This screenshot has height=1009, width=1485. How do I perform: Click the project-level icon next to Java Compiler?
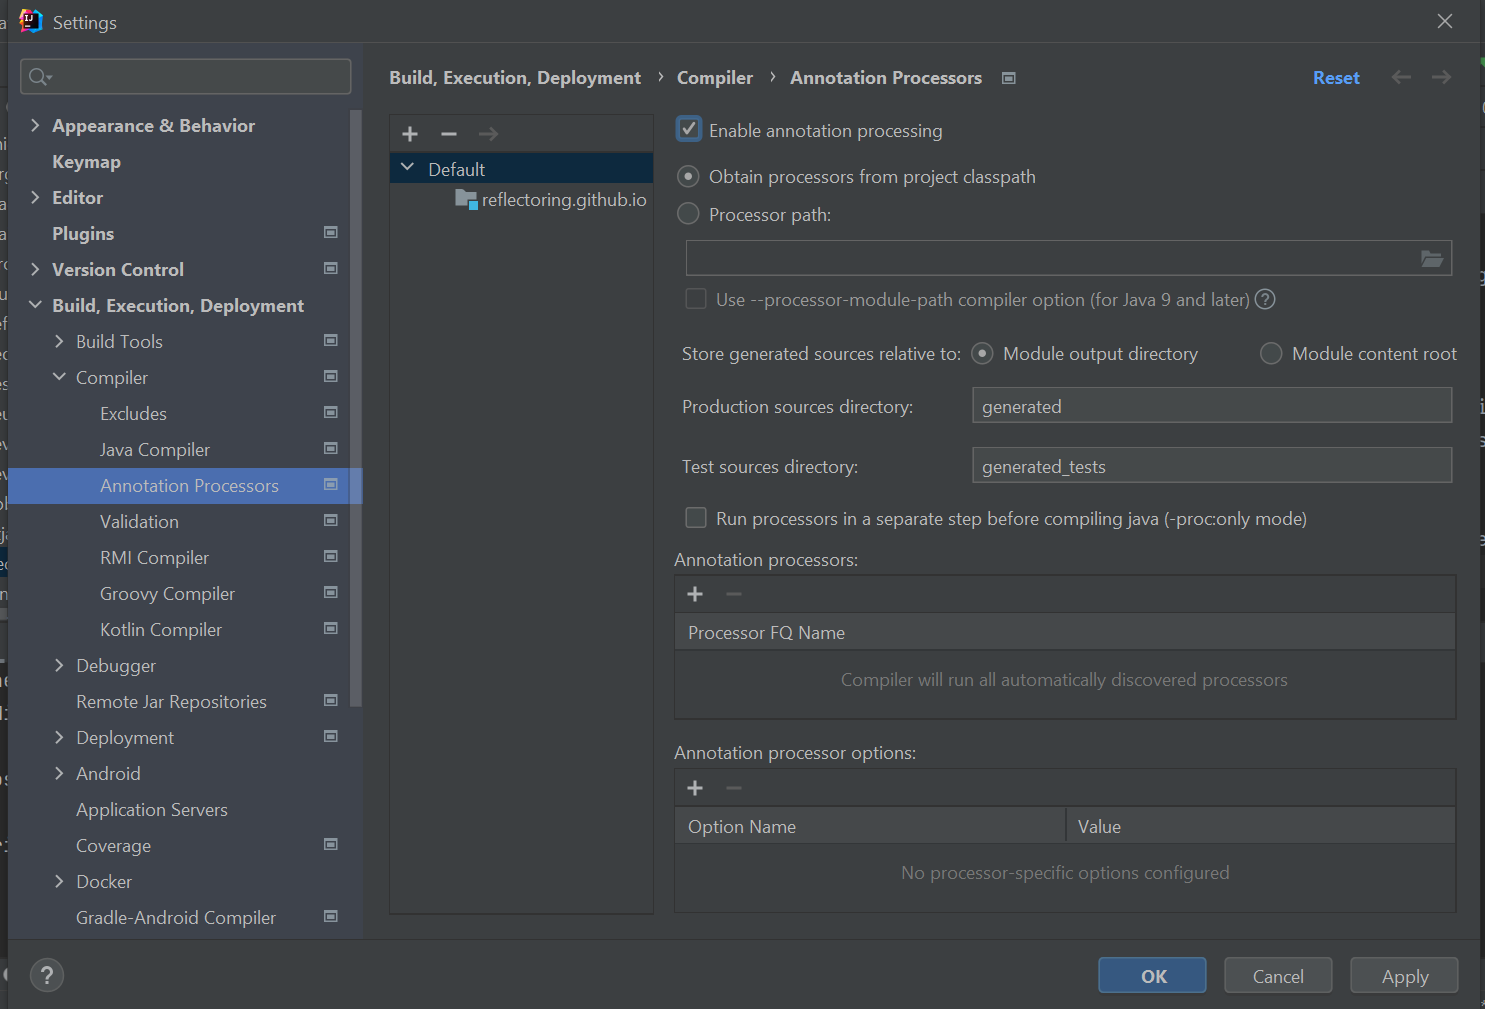[x=331, y=448]
